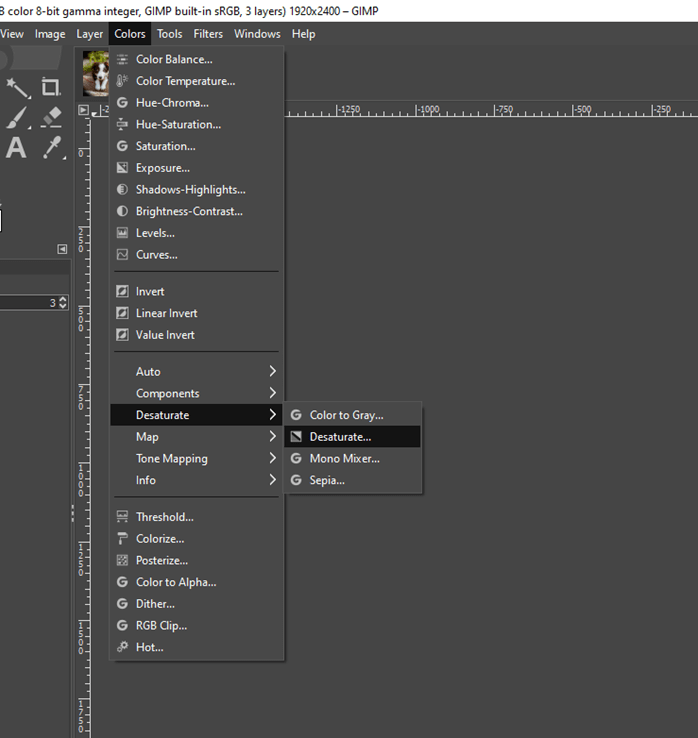The width and height of the screenshot is (698, 738).
Task: Open the Dither dialog
Action: (197, 603)
